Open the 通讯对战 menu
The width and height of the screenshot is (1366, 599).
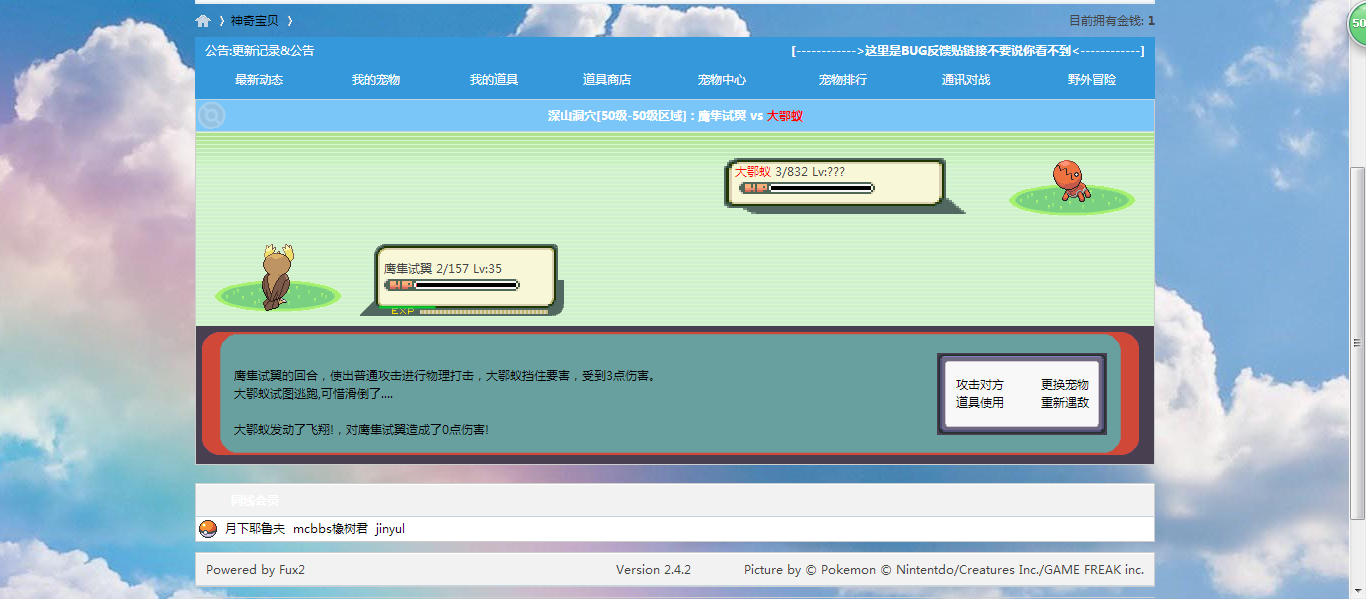[x=966, y=80]
